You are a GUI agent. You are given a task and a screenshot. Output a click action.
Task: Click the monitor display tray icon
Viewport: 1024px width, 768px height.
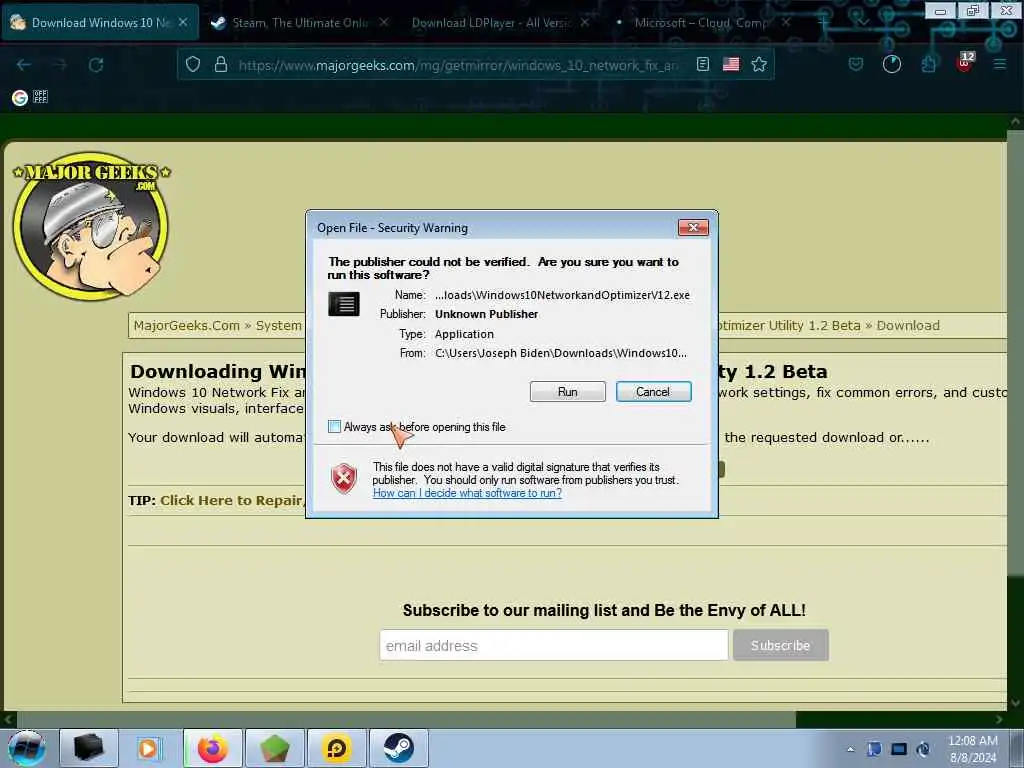point(899,749)
